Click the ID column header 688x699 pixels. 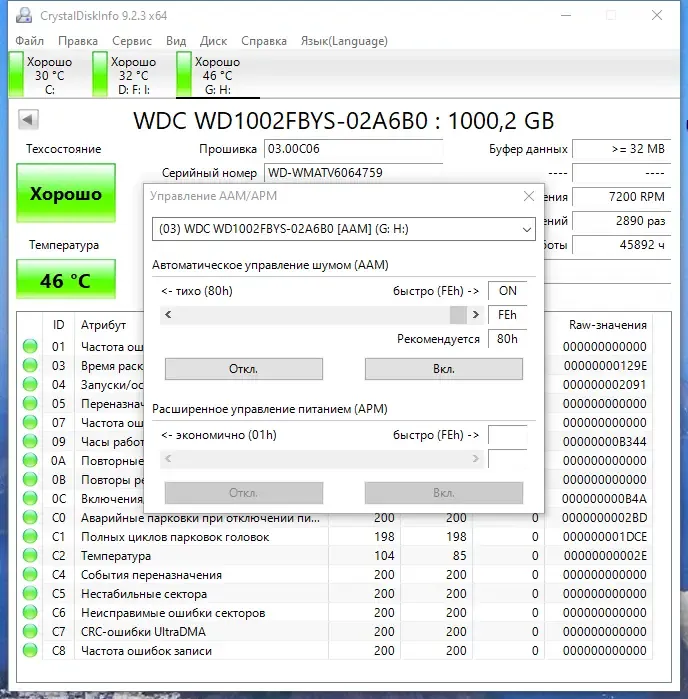pyautogui.click(x=58, y=325)
